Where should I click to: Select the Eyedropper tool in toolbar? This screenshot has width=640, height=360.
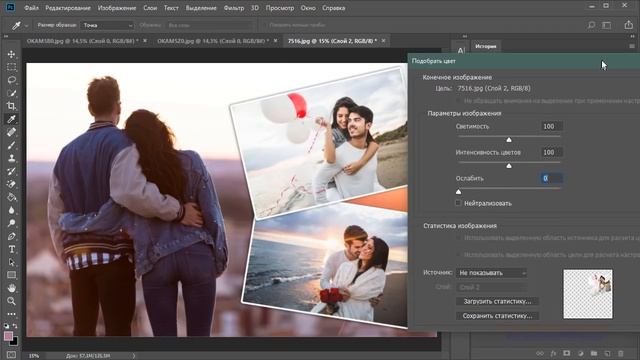11,119
